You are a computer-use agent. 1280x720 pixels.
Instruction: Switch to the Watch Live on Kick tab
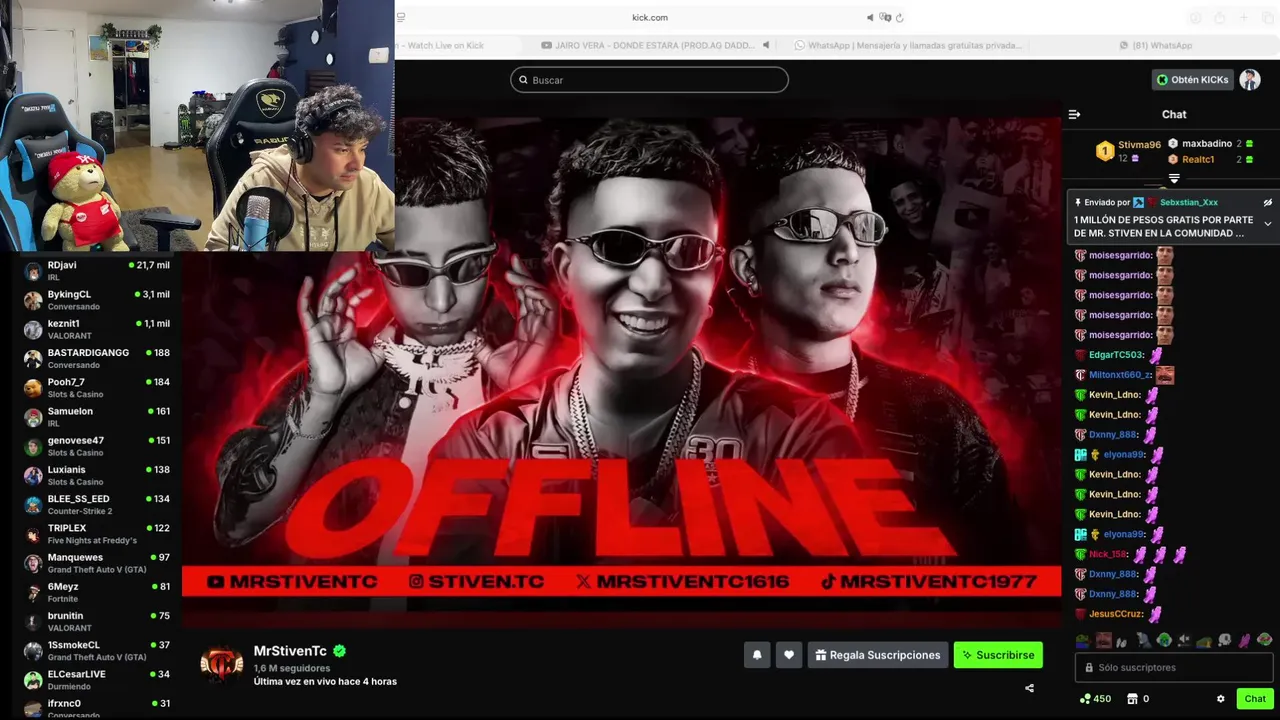457,45
